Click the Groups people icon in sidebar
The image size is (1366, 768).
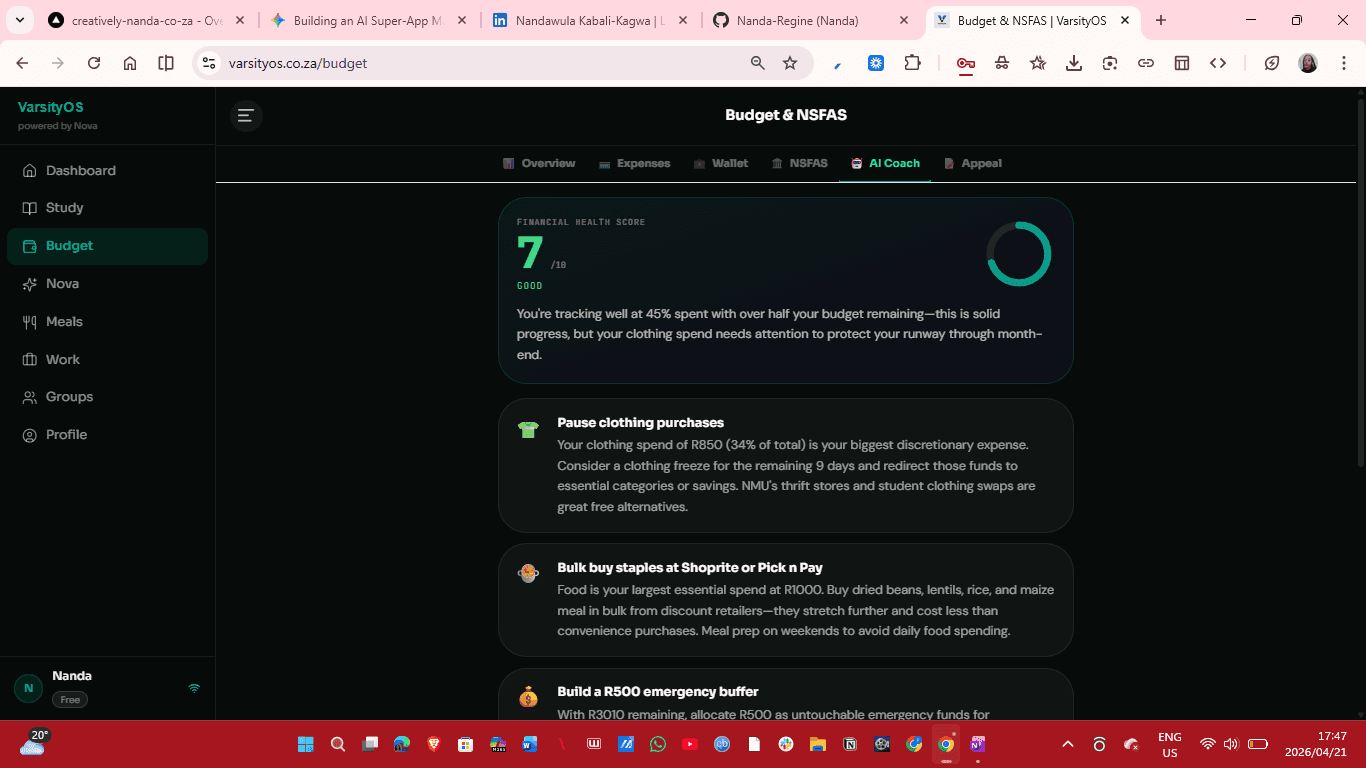point(30,397)
